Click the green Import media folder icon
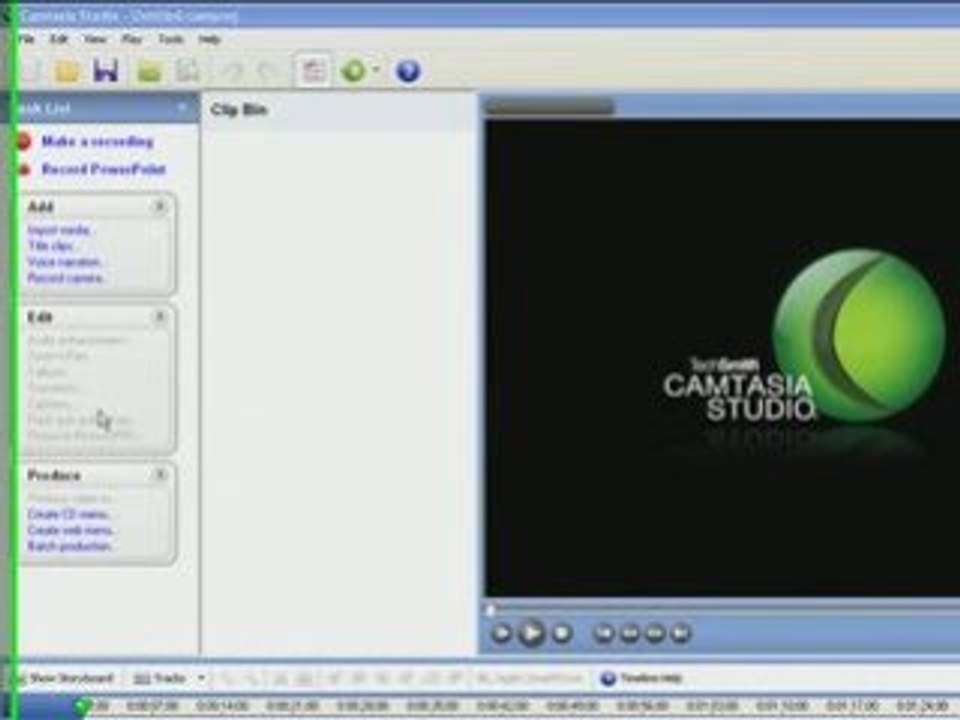The width and height of the screenshot is (960, 720). click(x=149, y=72)
